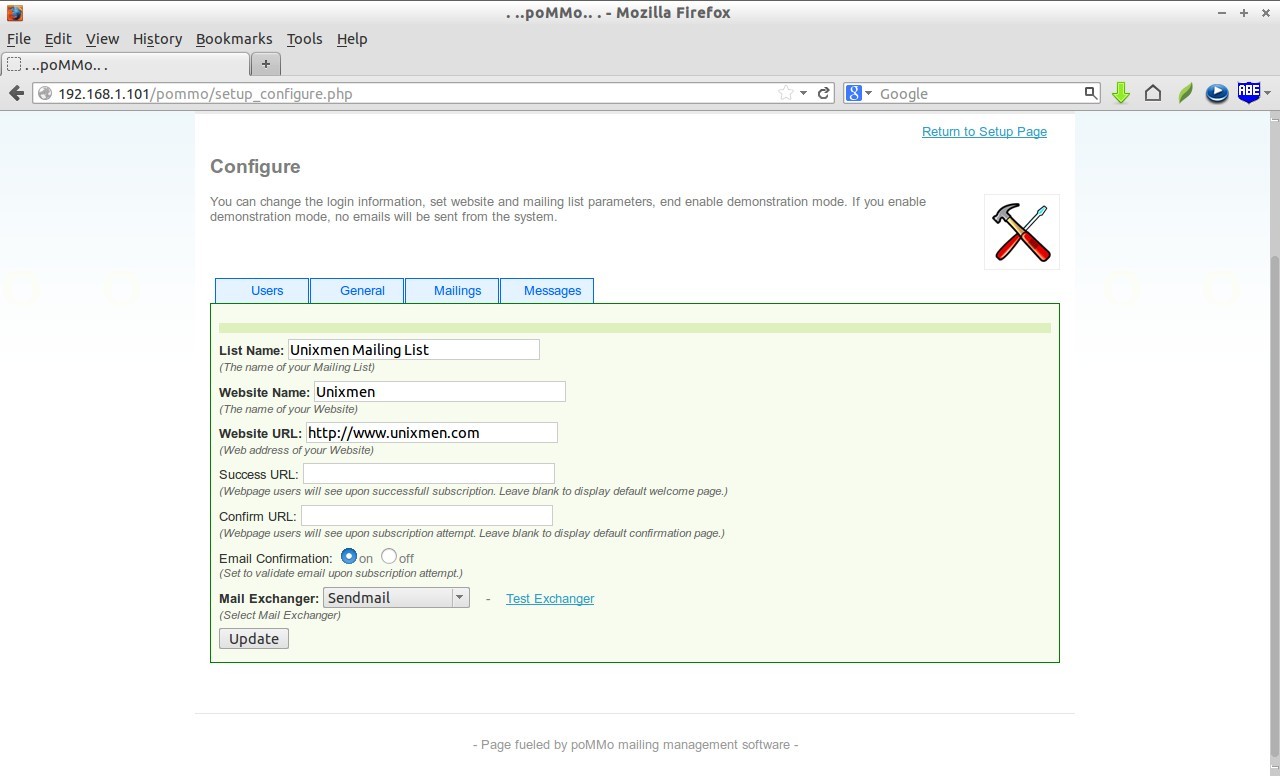Click the site identity globe icon
Screen dimensions: 1280x776
tap(45, 93)
